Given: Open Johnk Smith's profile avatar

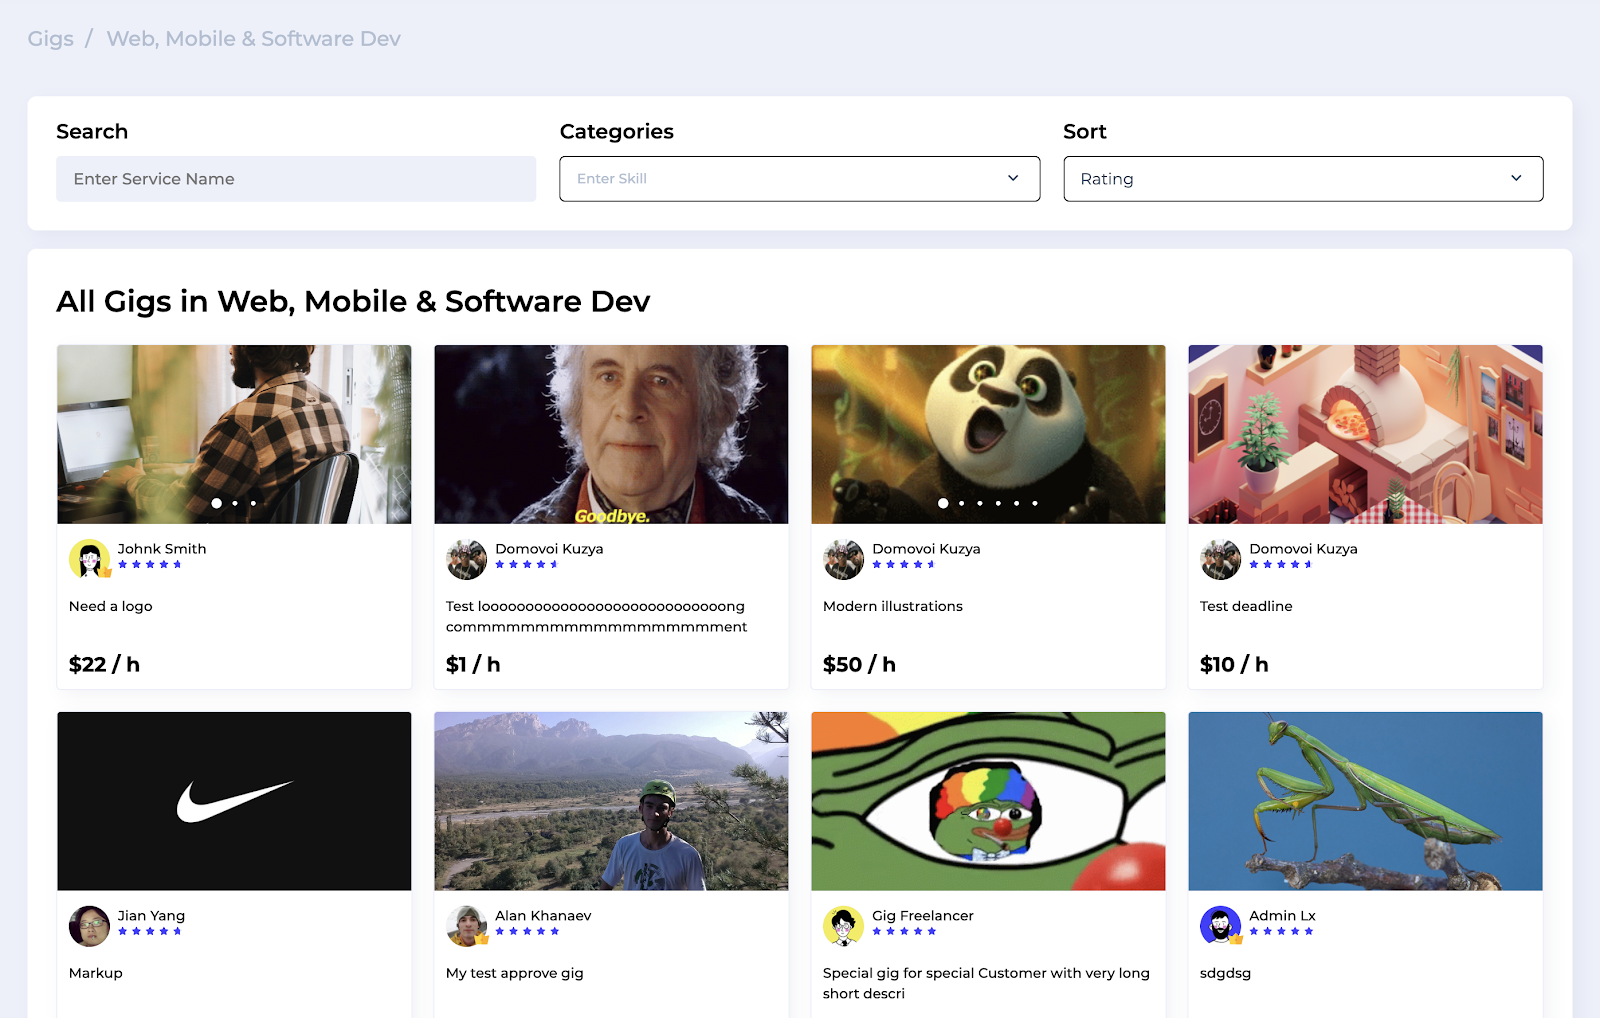Looking at the screenshot, I should pyautogui.click(x=89, y=559).
